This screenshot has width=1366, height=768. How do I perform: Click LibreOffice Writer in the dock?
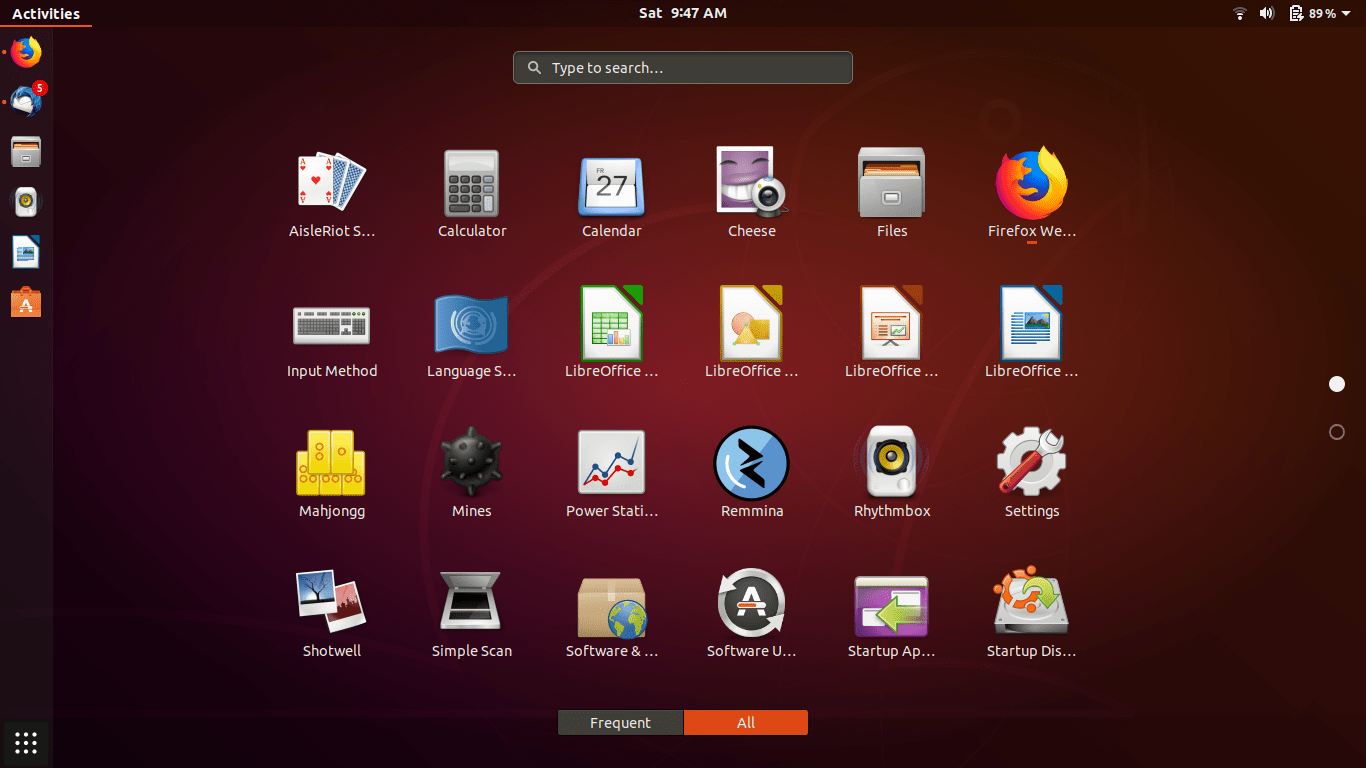26,252
